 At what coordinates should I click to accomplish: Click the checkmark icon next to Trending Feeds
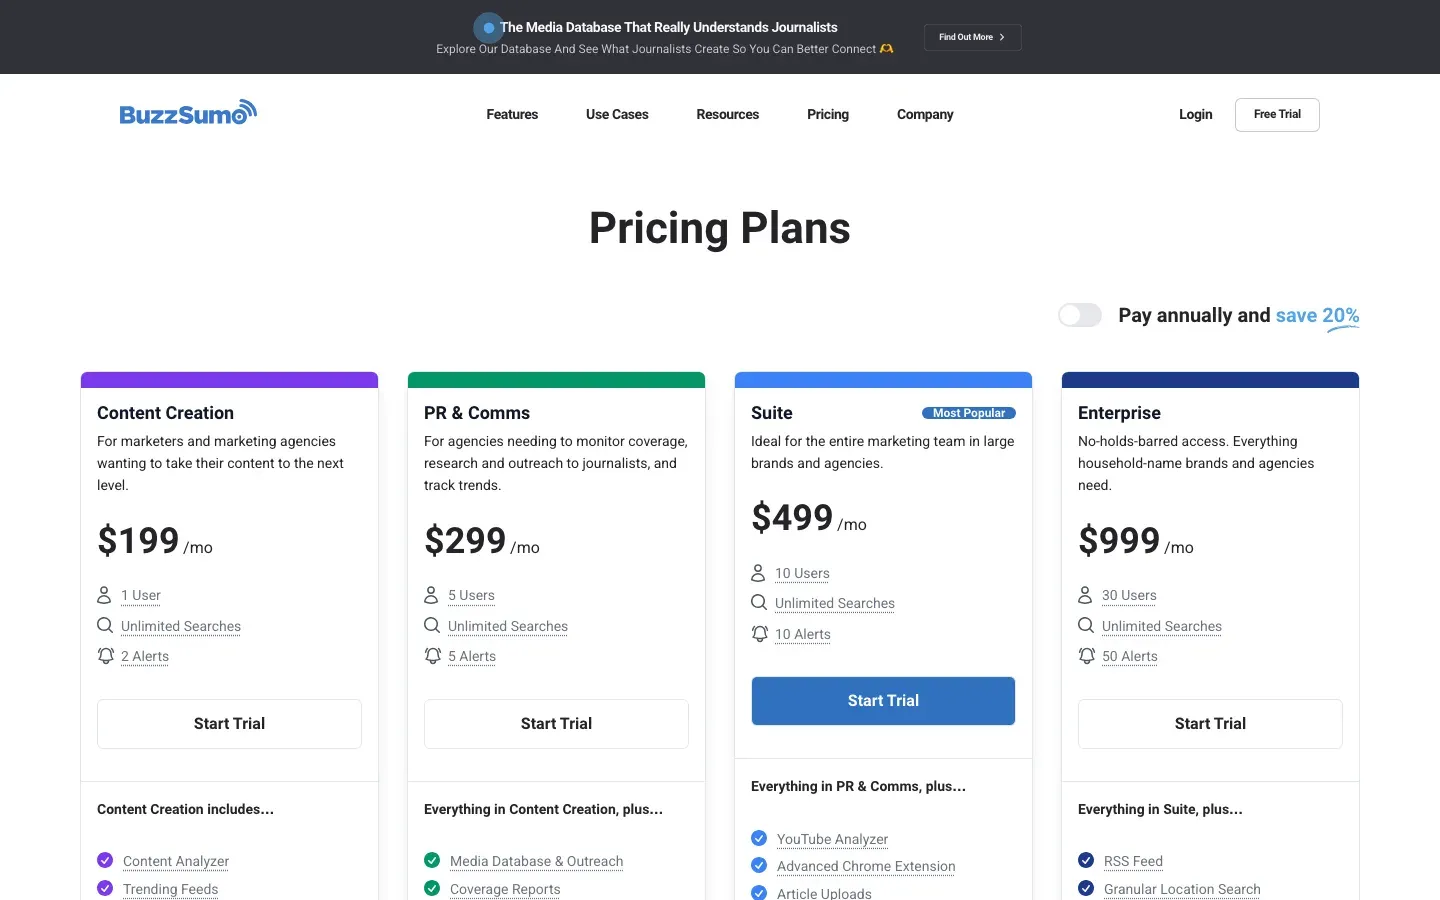[x=105, y=888]
